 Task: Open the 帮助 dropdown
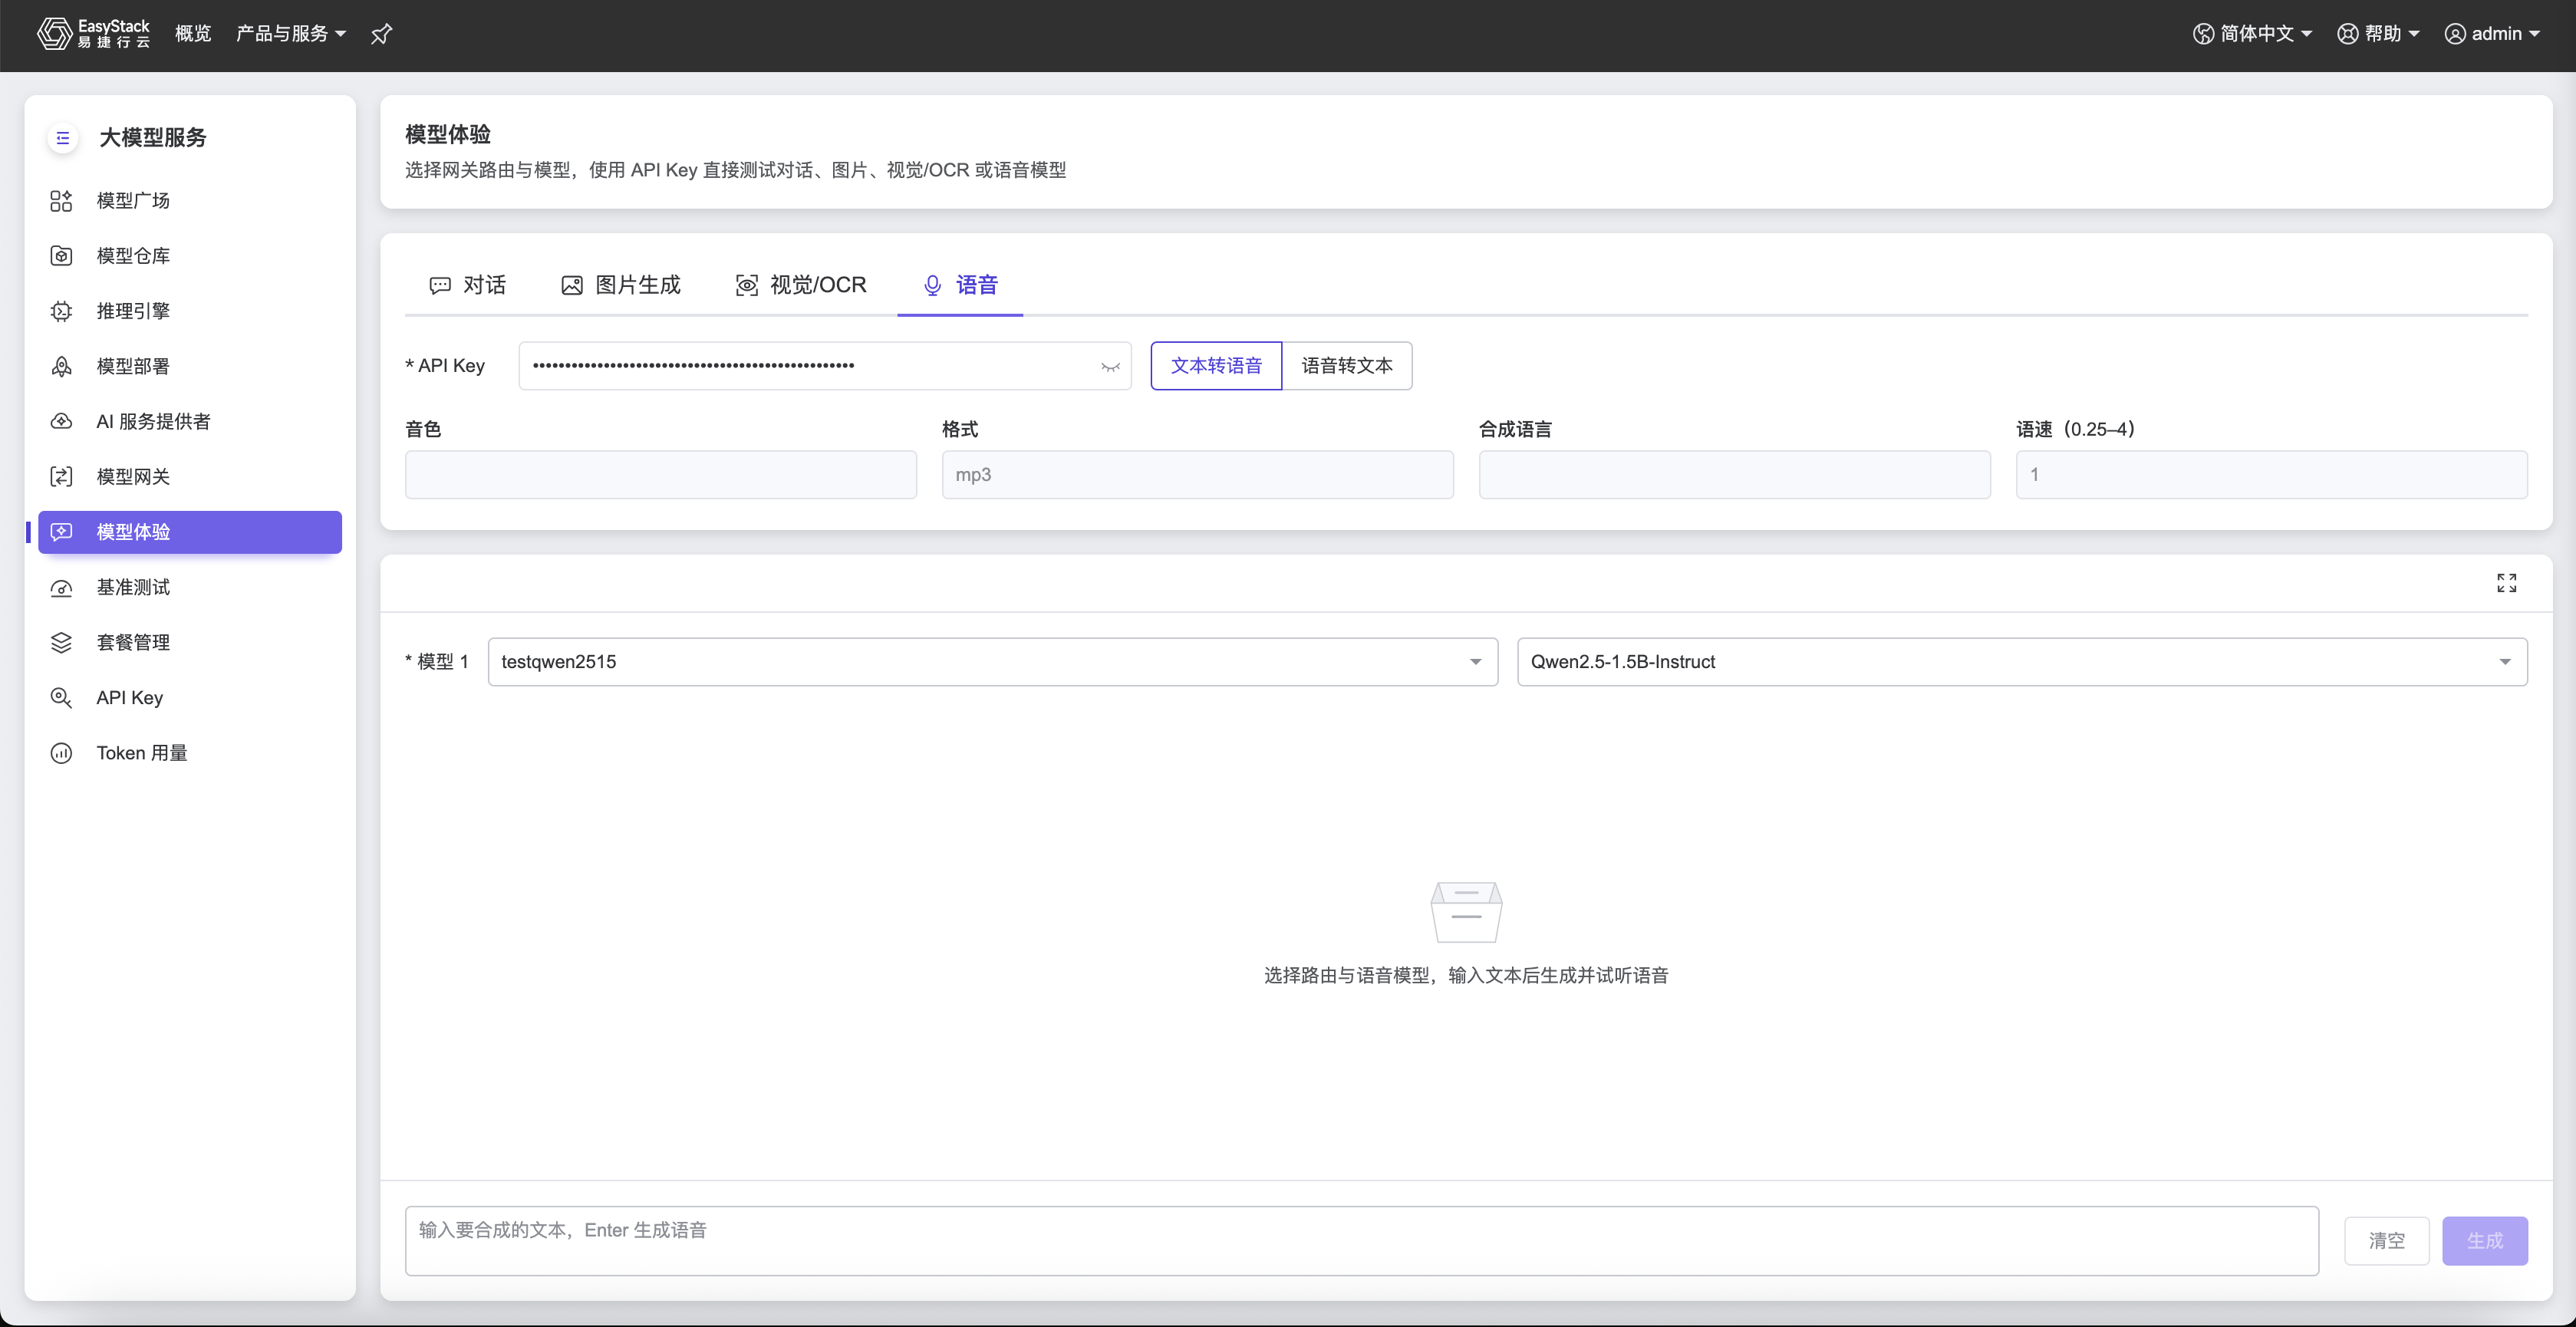pos(2378,34)
